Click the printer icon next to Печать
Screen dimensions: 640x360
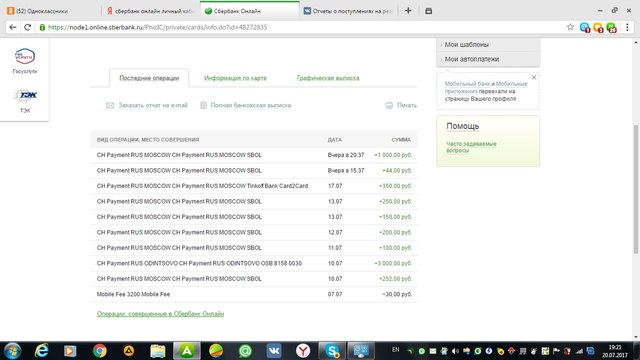point(389,105)
